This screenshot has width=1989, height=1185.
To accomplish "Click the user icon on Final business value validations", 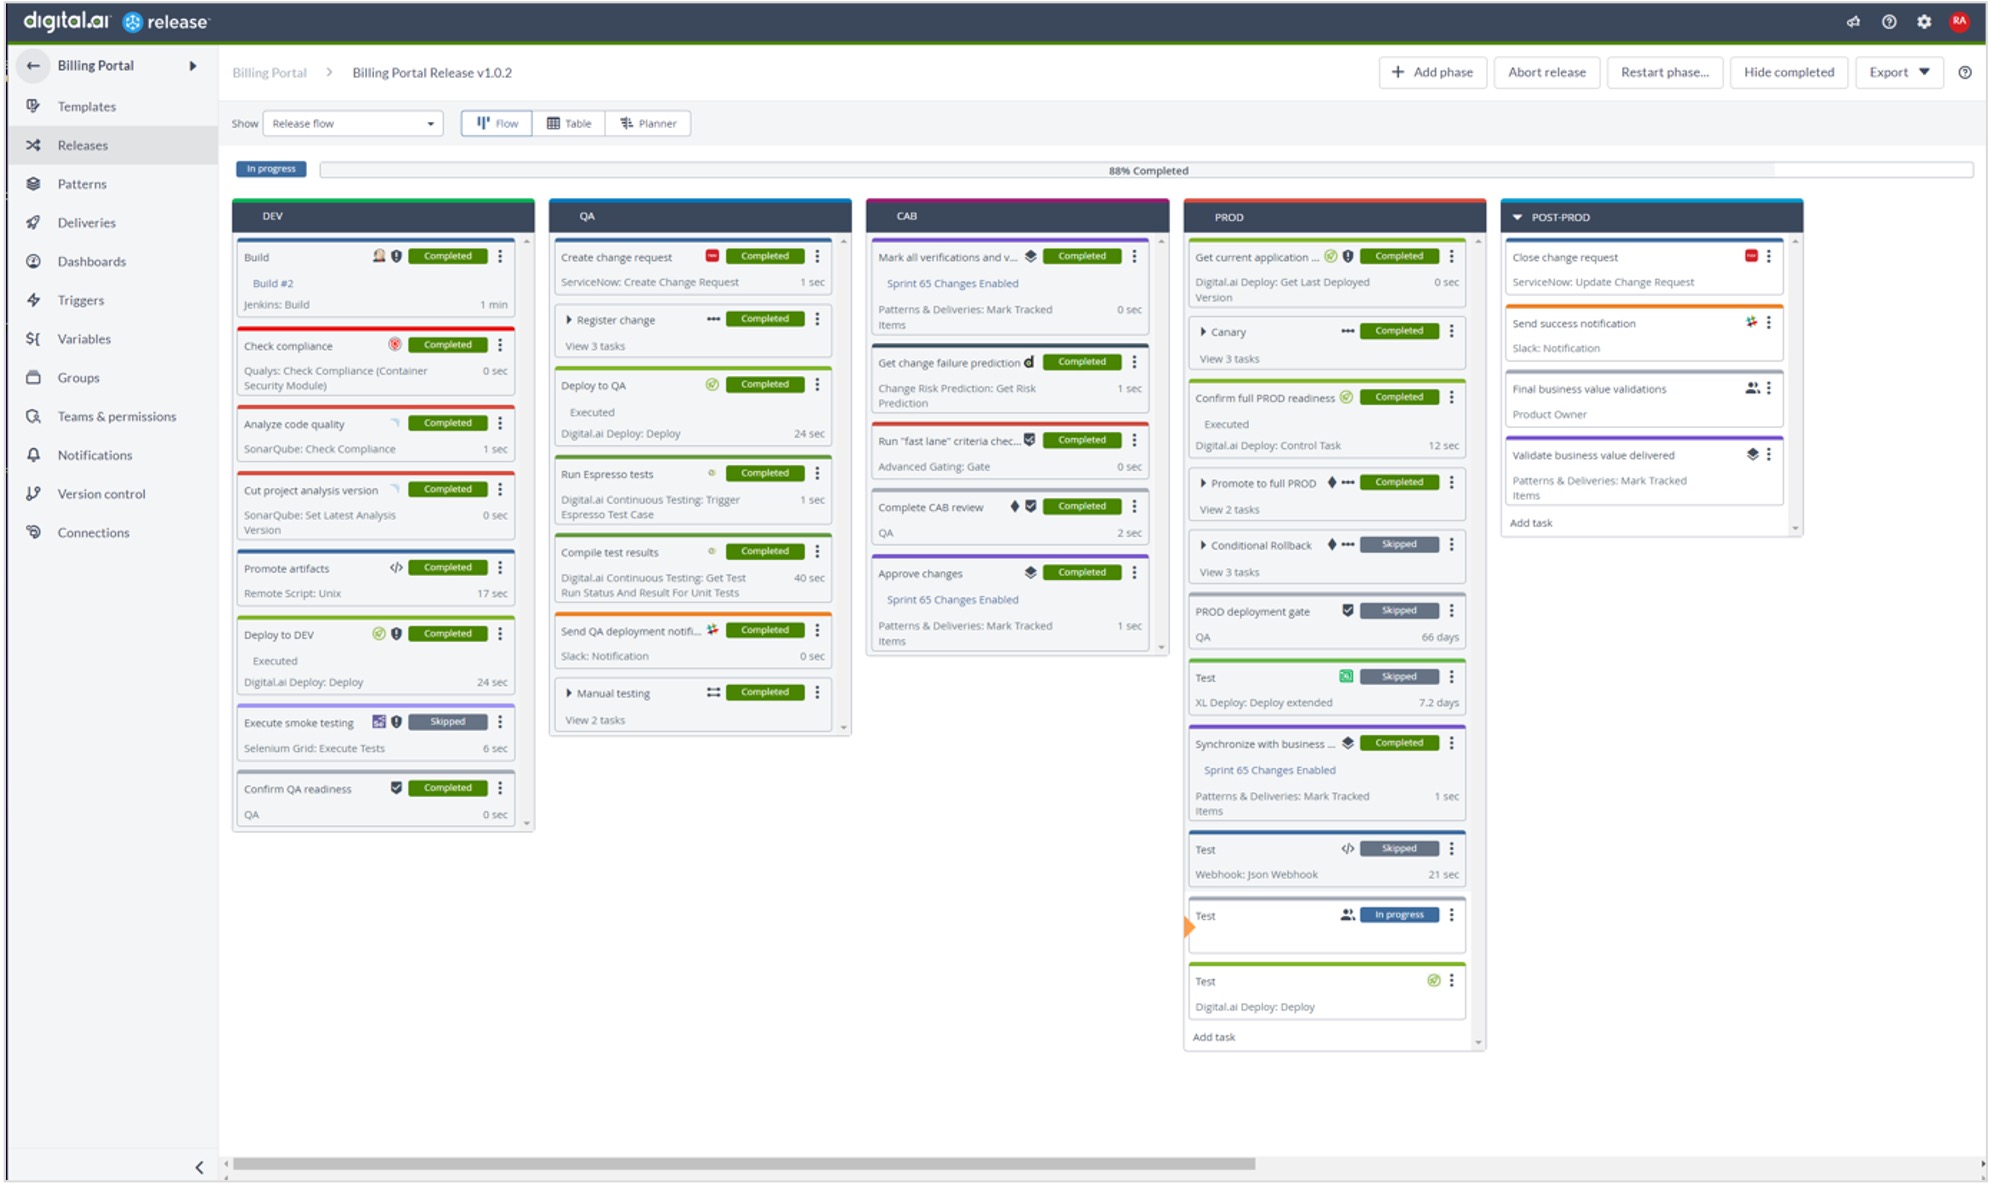I will click(1752, 388).
